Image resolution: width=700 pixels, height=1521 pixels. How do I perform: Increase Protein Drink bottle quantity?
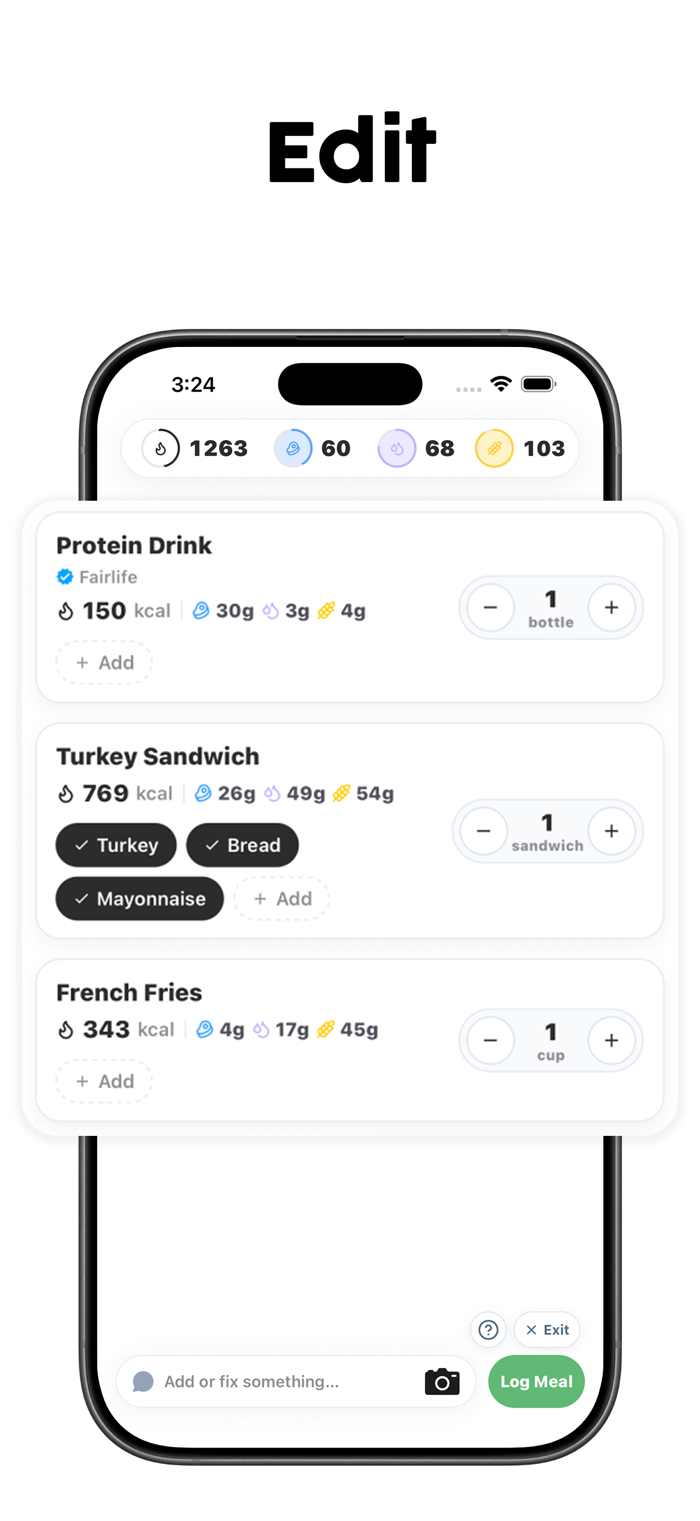[611, 607]
